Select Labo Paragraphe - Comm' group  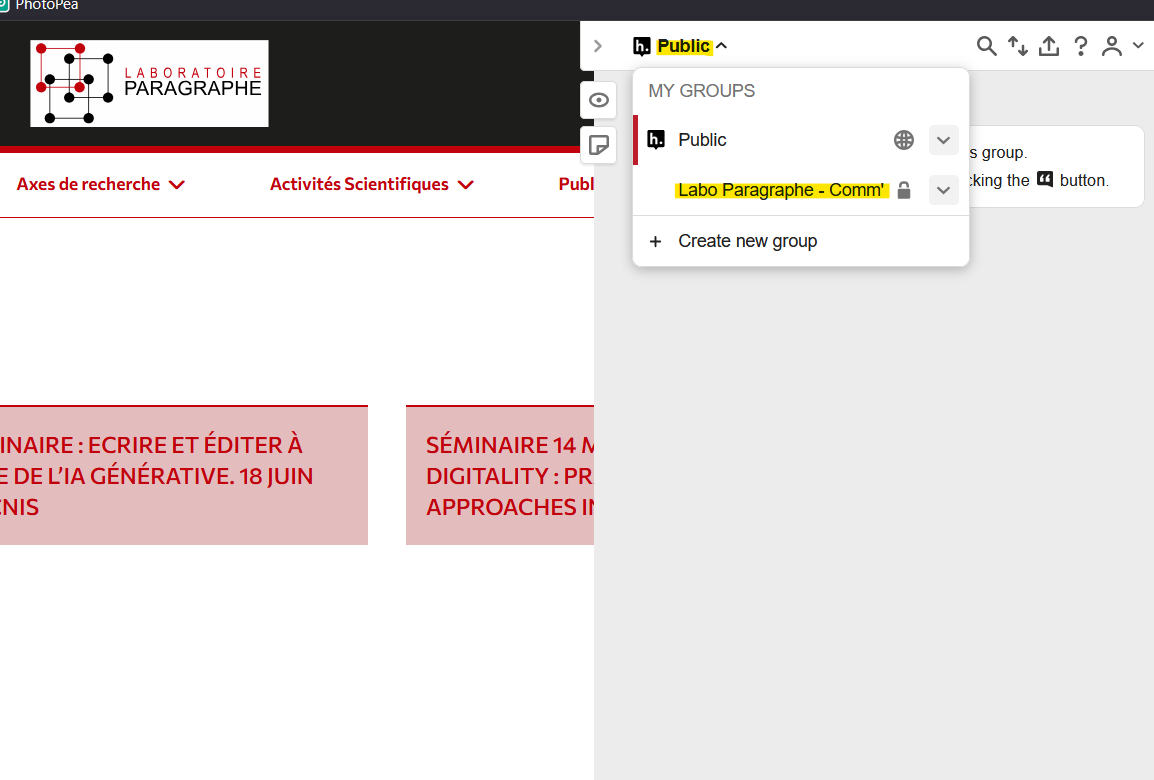click(x=781, y=190)
